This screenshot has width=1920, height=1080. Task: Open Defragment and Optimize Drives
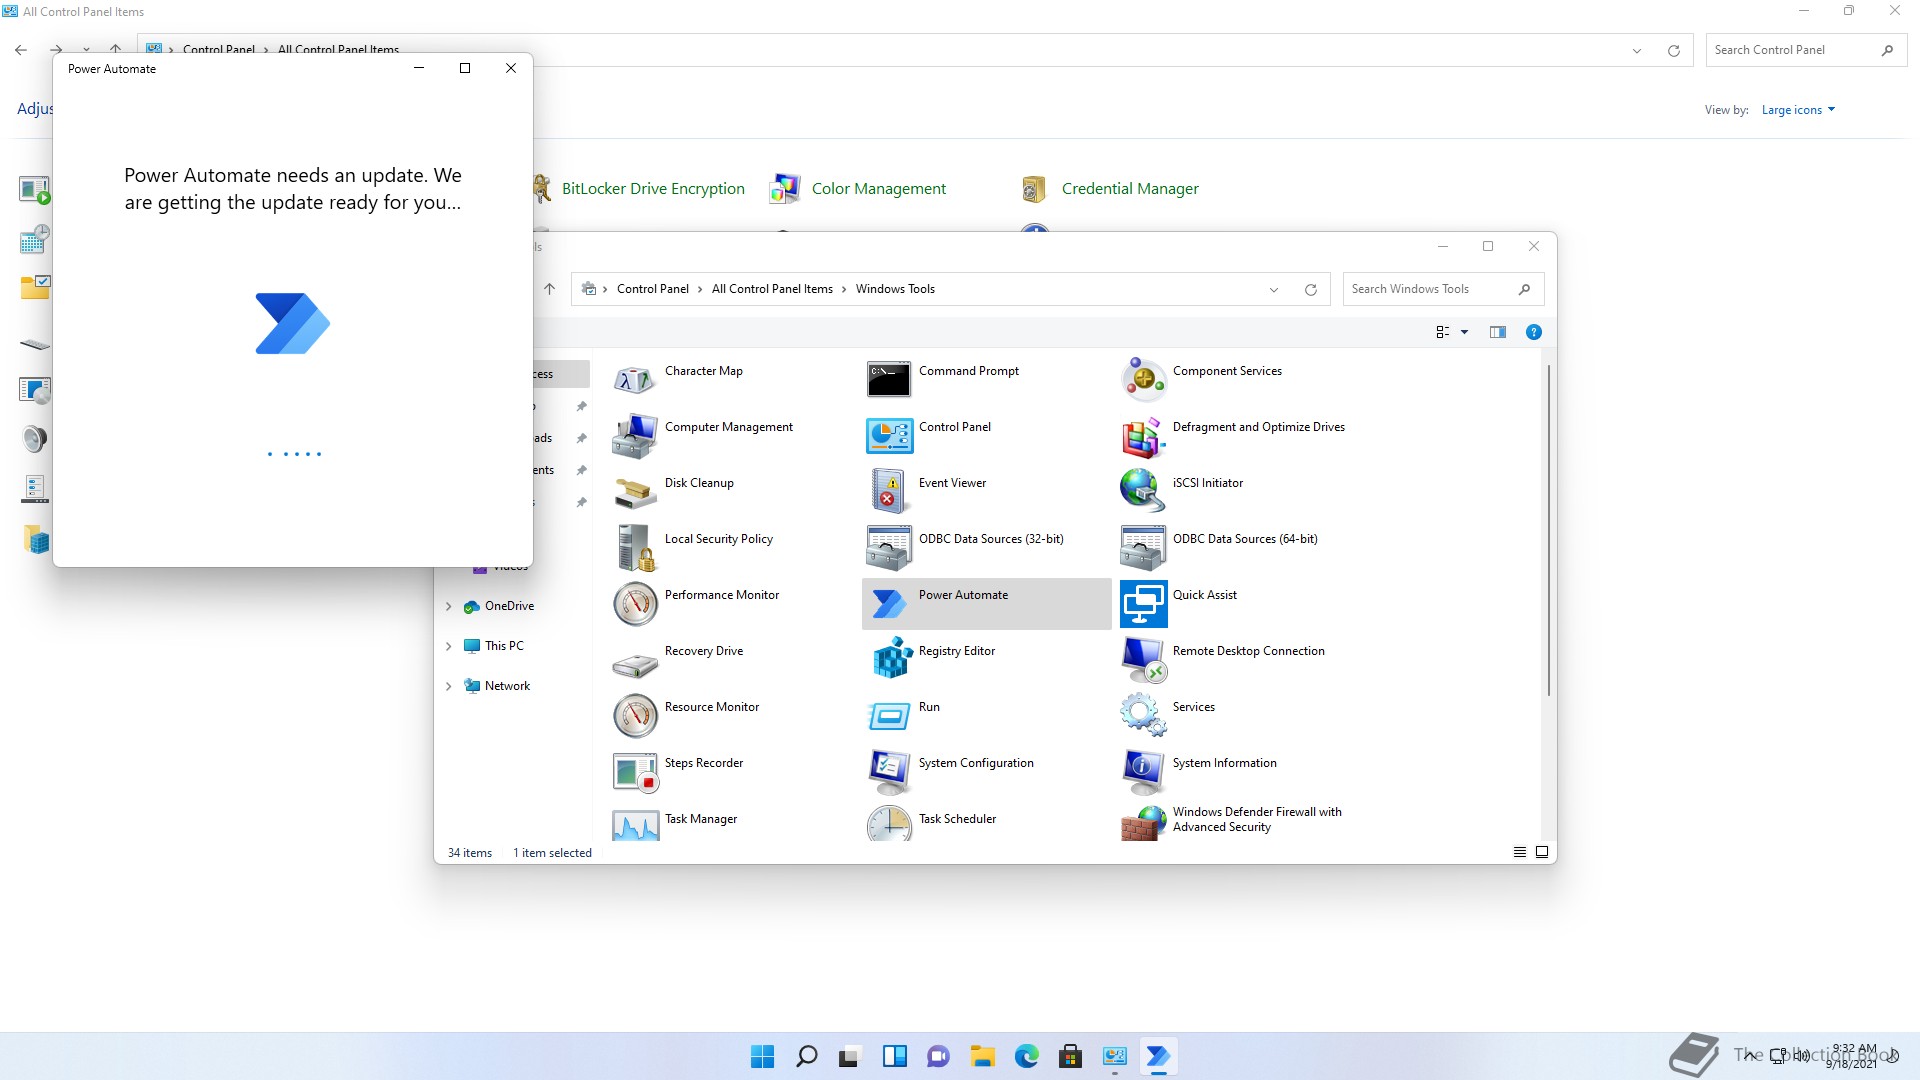pos(1143,434)
